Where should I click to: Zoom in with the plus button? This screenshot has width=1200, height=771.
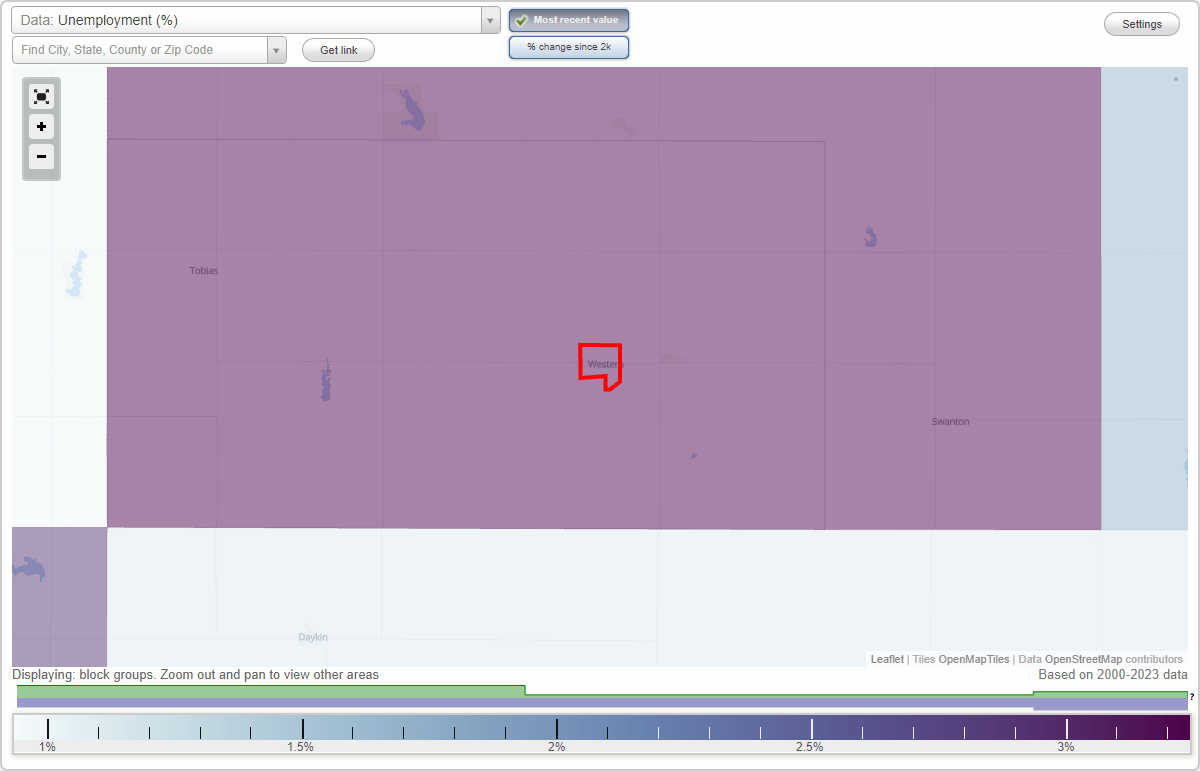coord(41,127)
